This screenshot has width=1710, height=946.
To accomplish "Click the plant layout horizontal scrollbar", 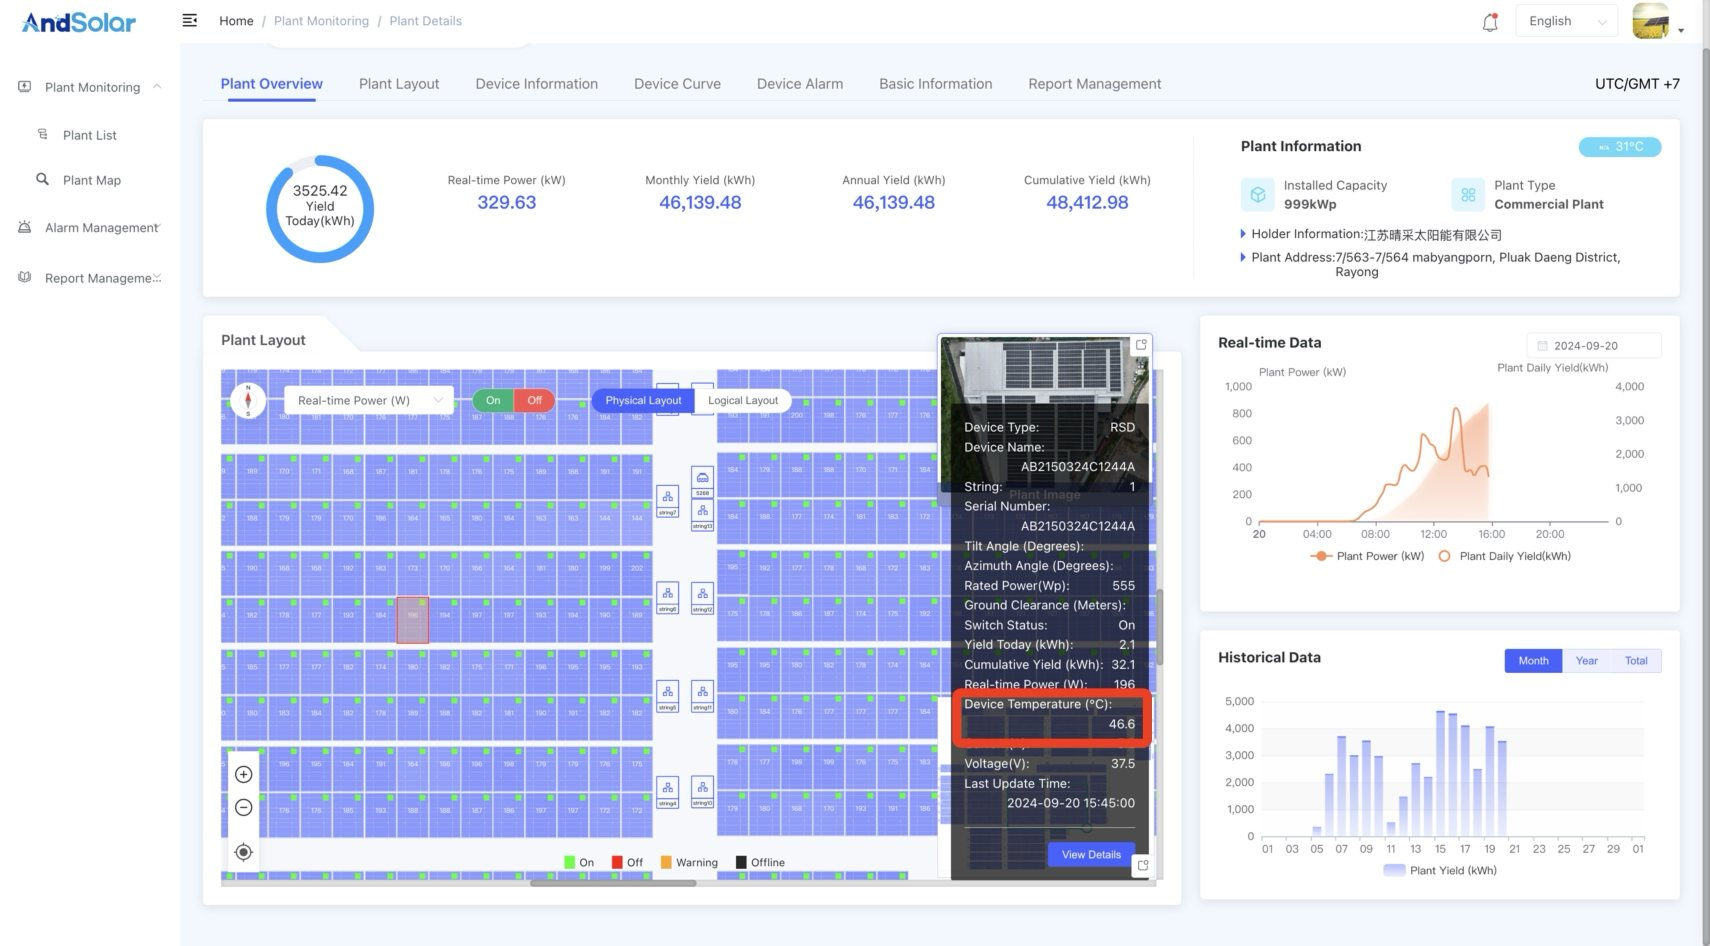I will (613, 883).
